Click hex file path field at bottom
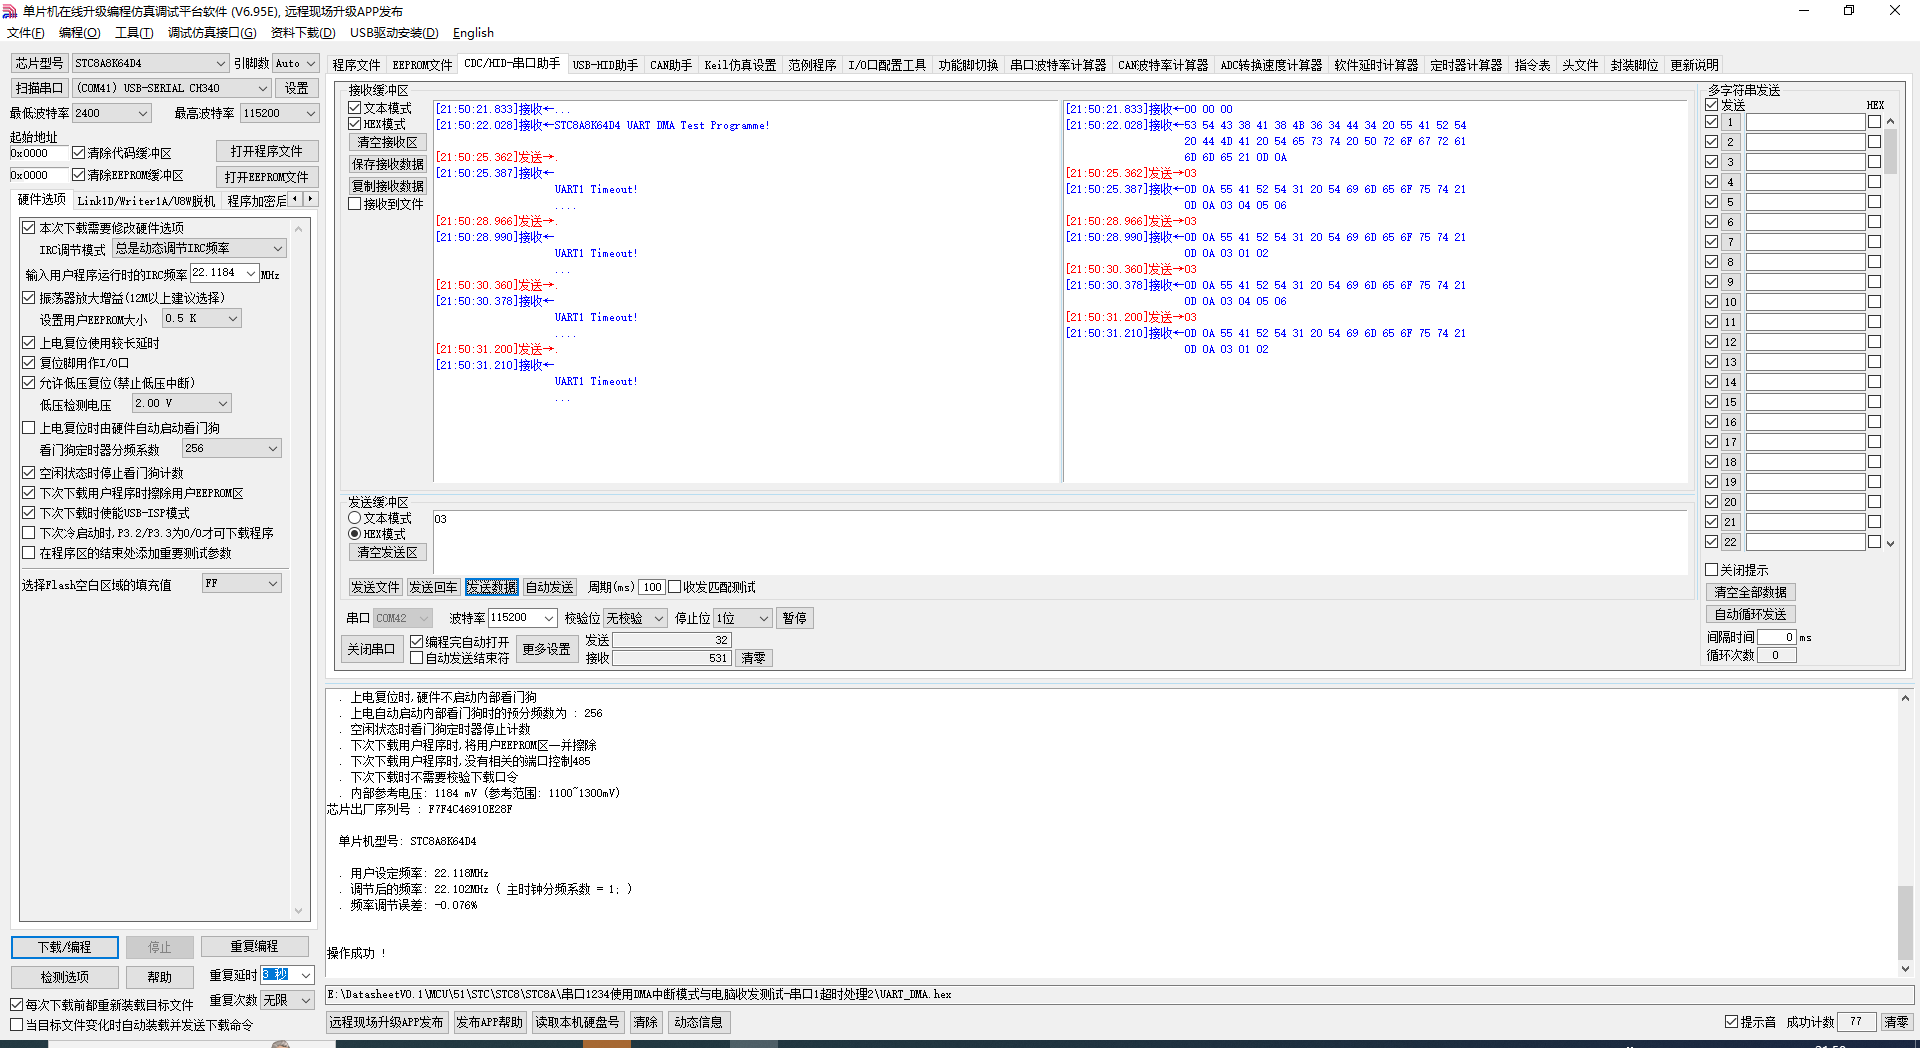Image resolution: width=1920 pixels, height=1048 pixels. 1120,995
